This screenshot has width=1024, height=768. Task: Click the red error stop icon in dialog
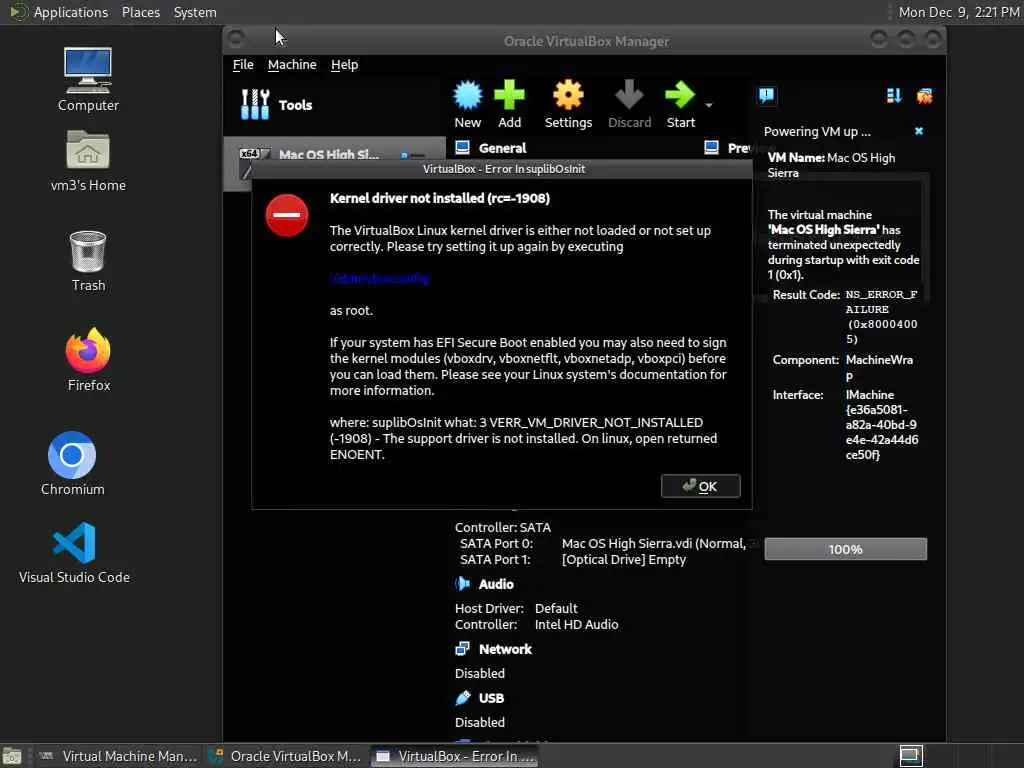click(x=287, y=215)
